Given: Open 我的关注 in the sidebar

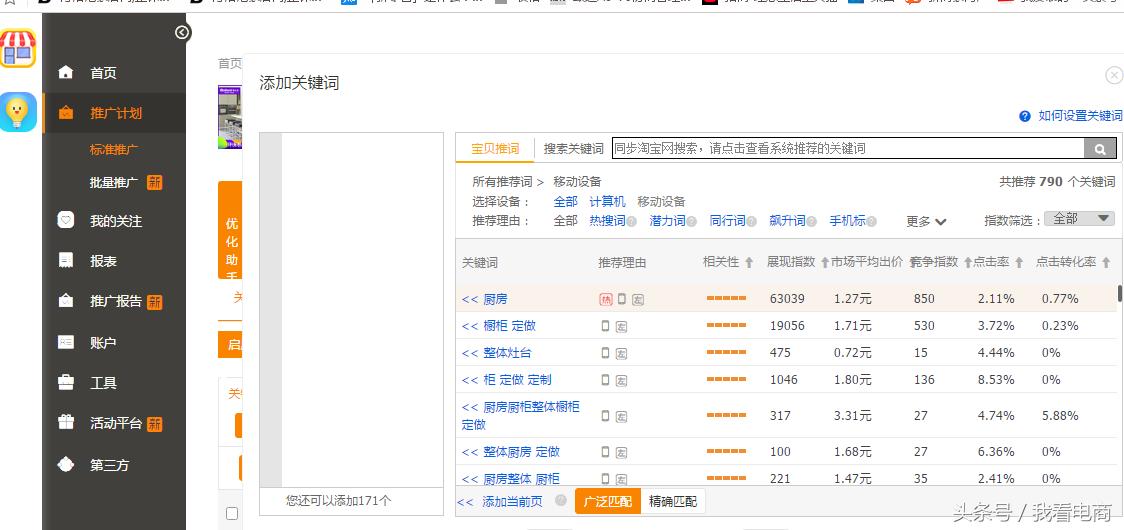Looking at the screenshot, I should [x=115, y=221].
